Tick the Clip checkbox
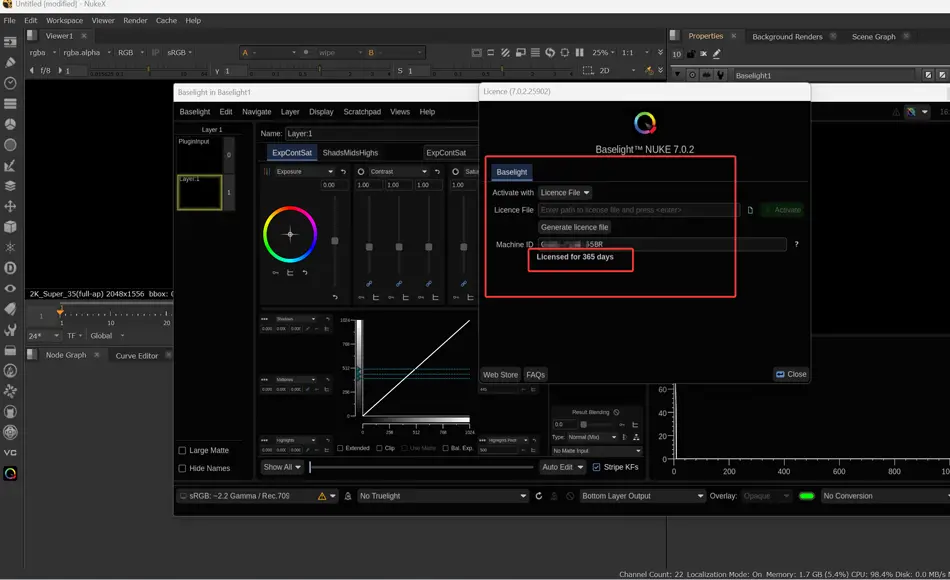 pyautogui.click(x=379, y=448)
